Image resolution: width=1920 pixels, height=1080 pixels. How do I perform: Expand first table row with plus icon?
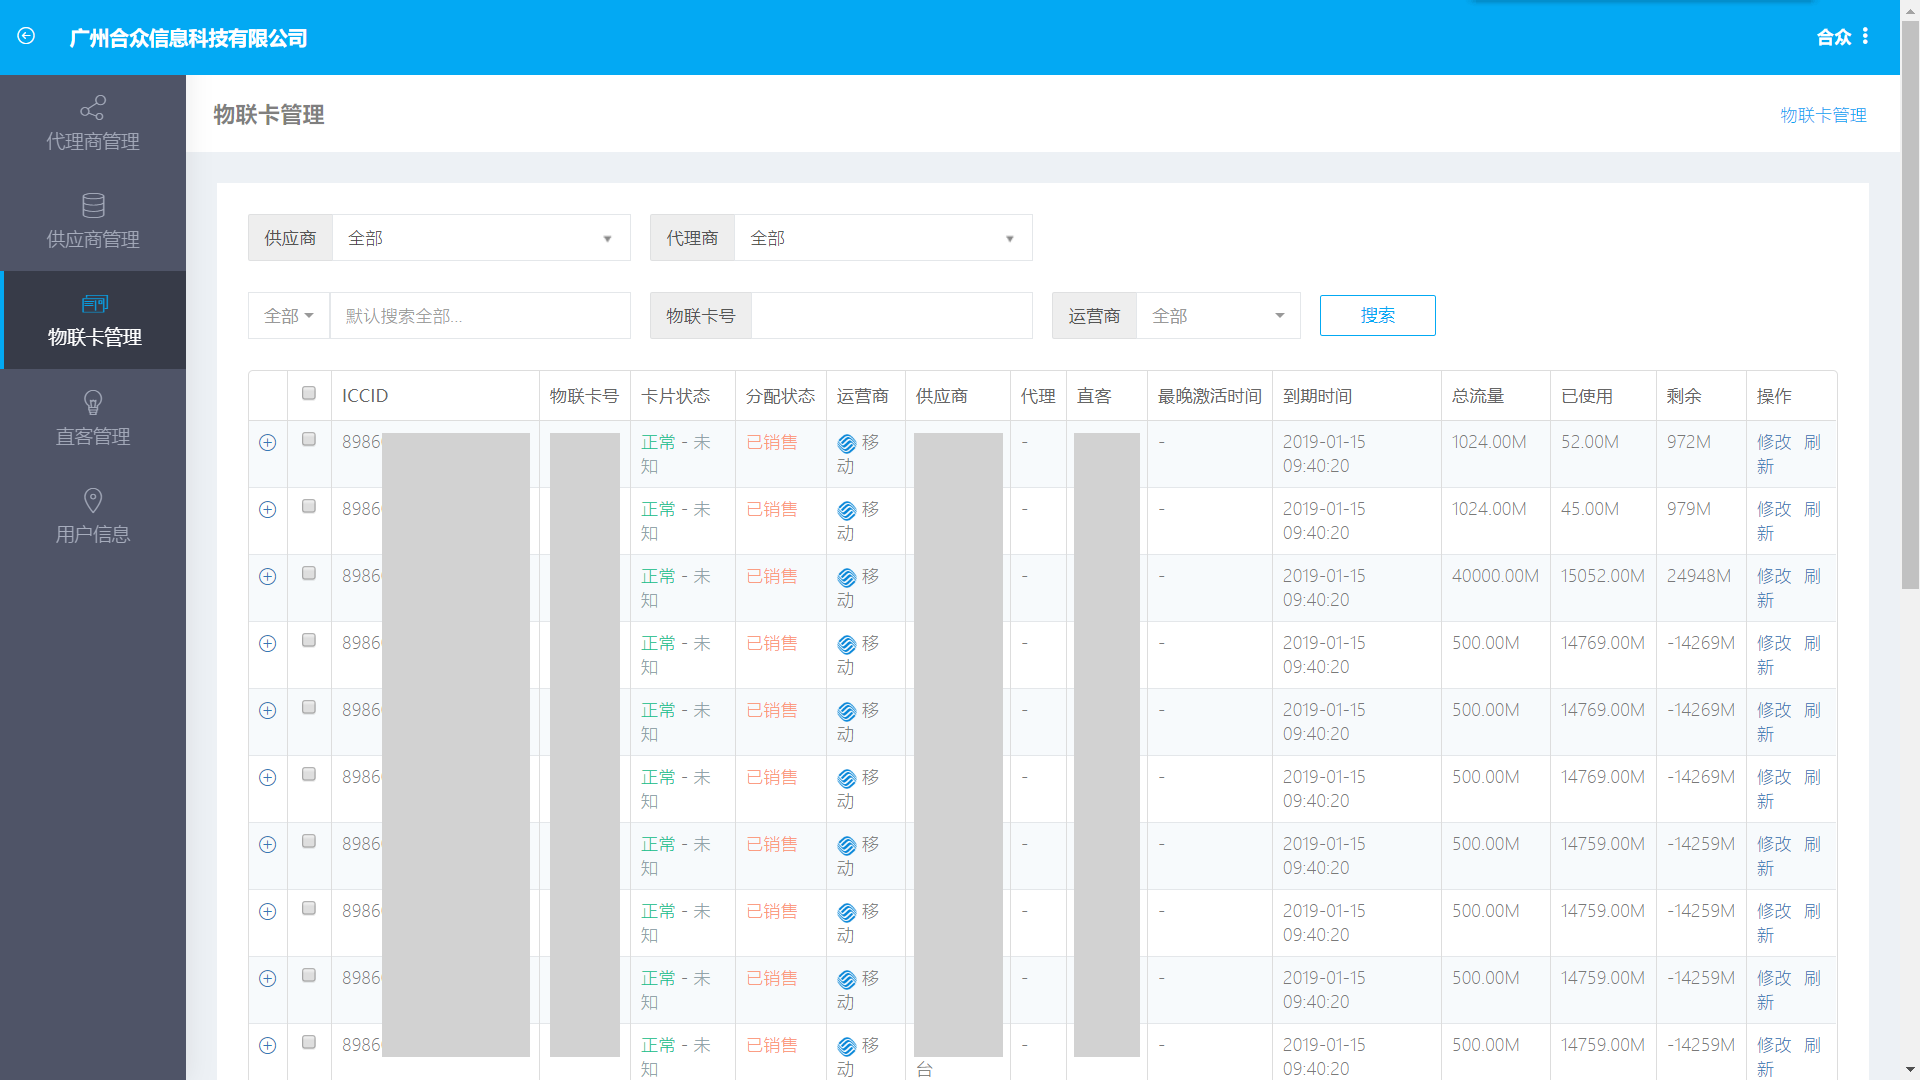click(x=267, y=442)
